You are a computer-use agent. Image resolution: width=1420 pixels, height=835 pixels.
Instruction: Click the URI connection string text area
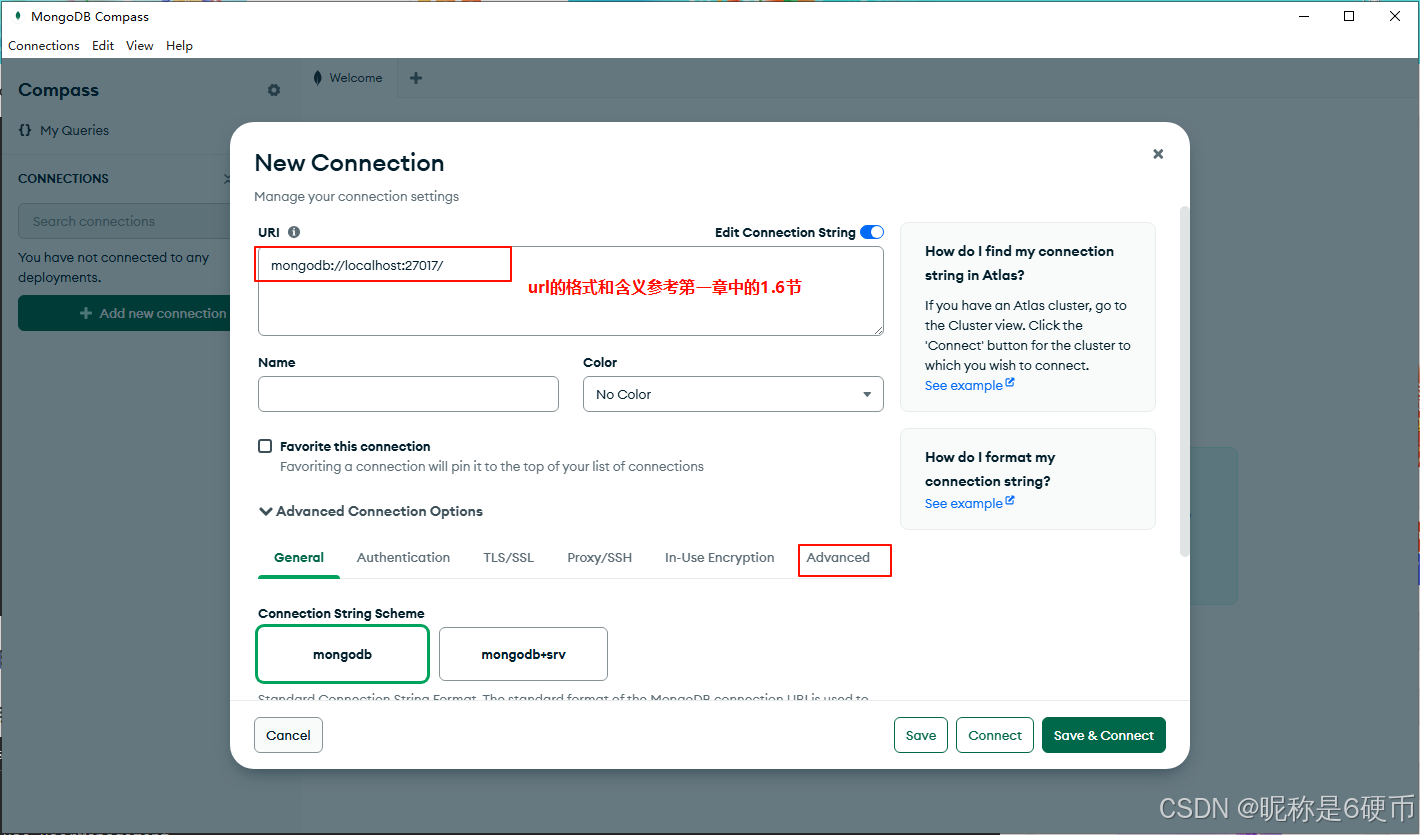pyautogui.click(x=571, y=291)
